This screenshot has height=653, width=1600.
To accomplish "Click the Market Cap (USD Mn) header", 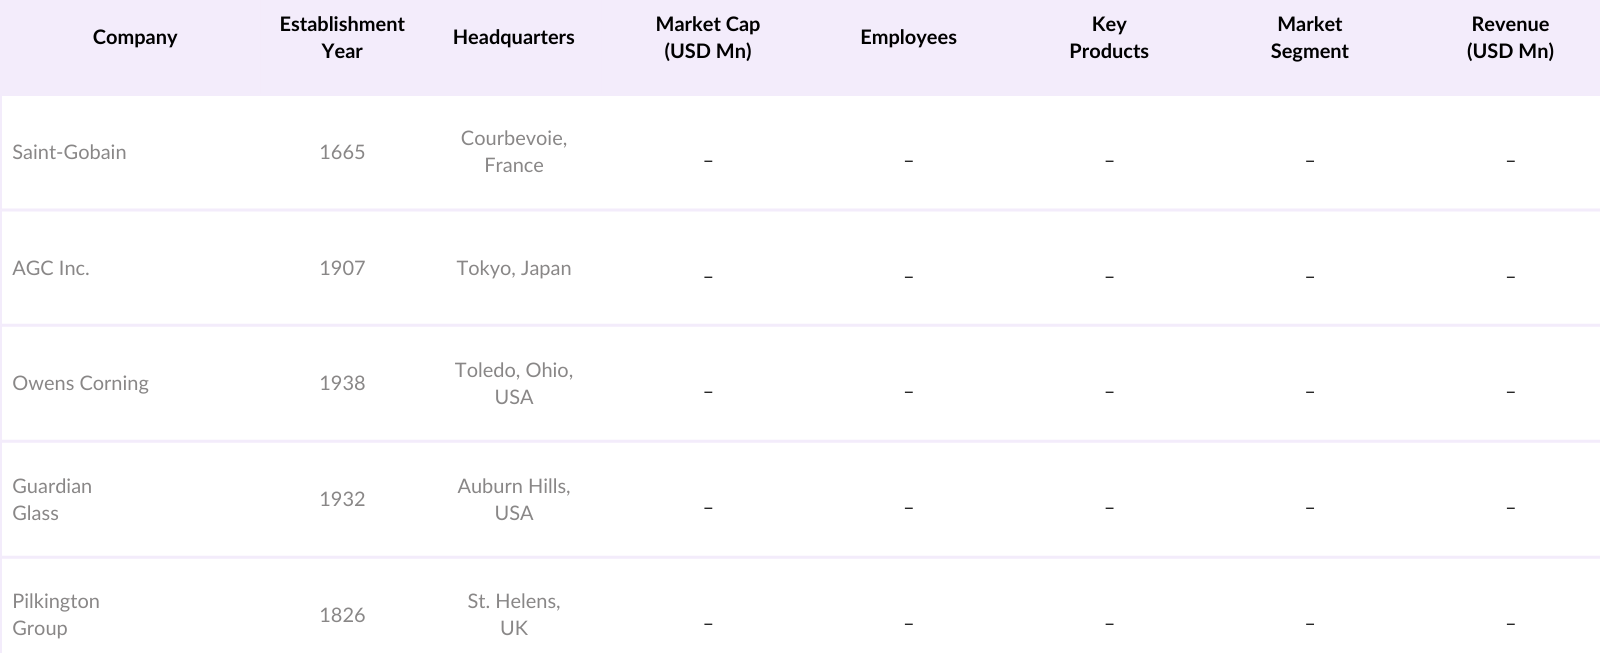I will pyautogui.click(x=707, y=37).
